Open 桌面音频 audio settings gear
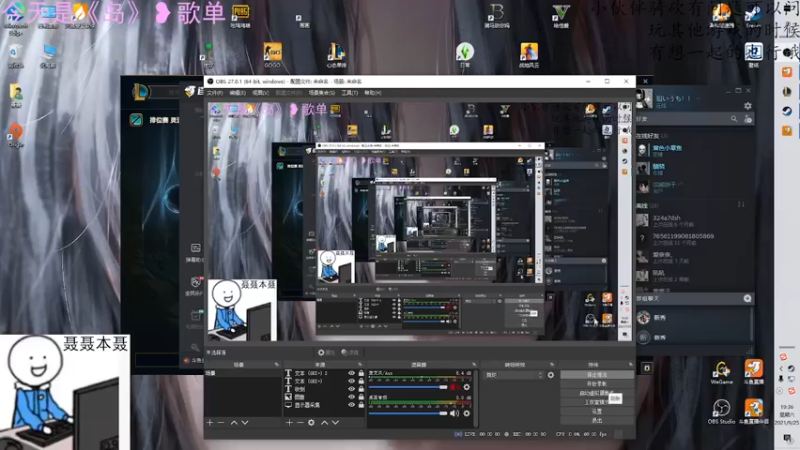 [x=466, y=413]
